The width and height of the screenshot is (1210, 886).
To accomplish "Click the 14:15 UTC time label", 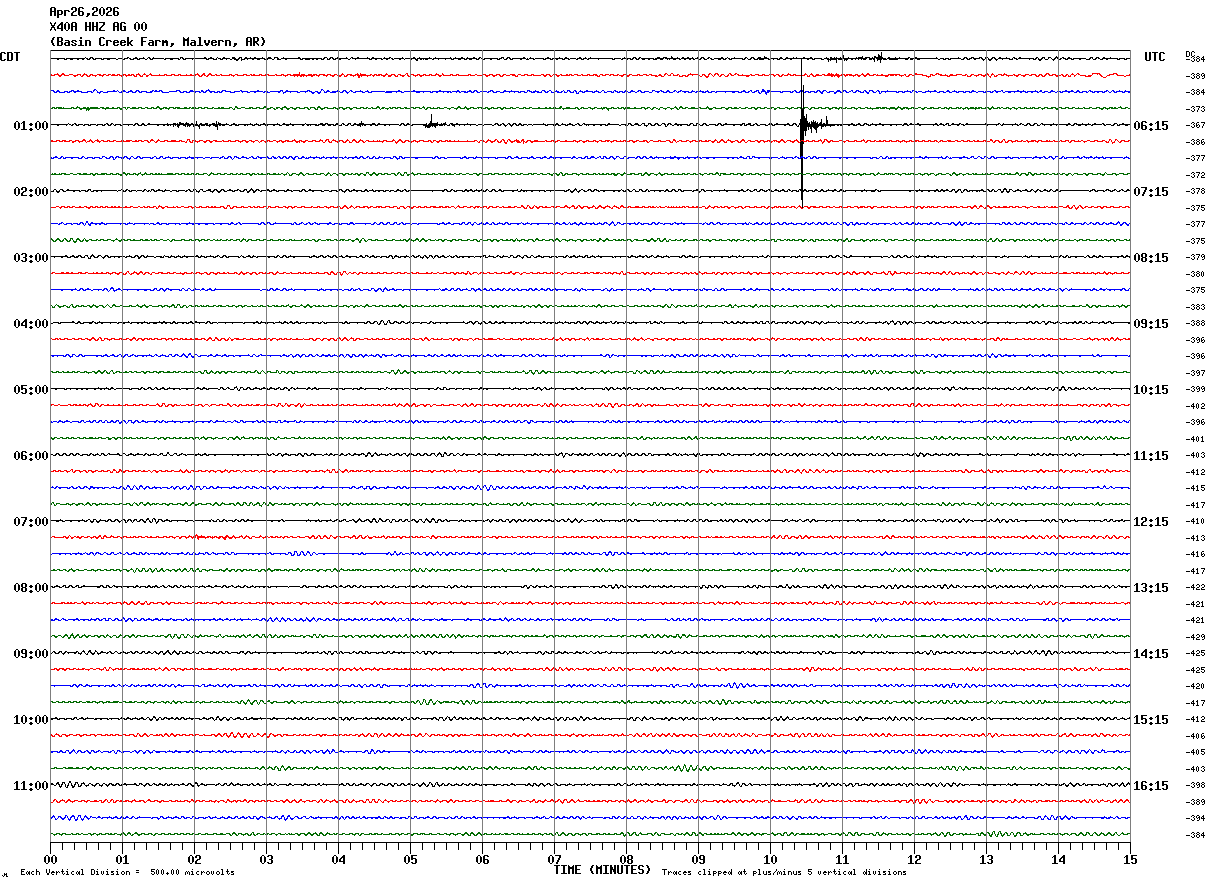I will click(1150, 653).
